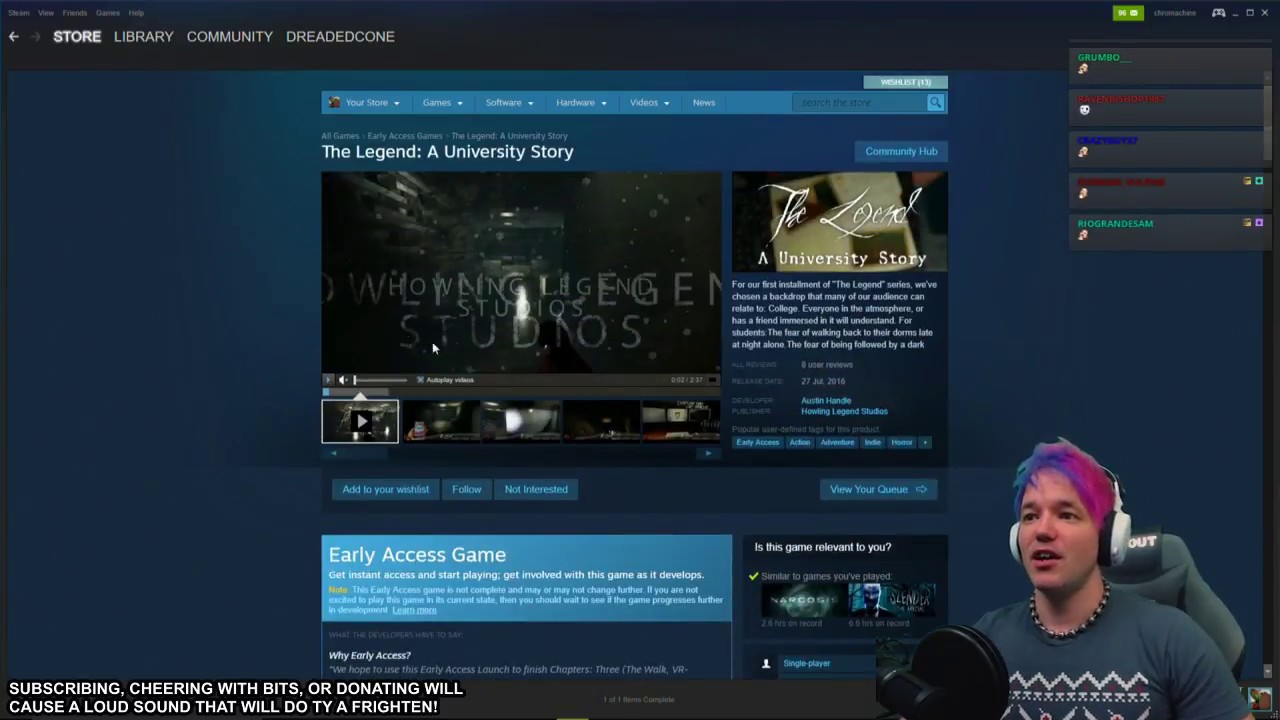Open the green notifications inbox
This screenshot has width=1280, height=720.
[x=1128, y=13]
